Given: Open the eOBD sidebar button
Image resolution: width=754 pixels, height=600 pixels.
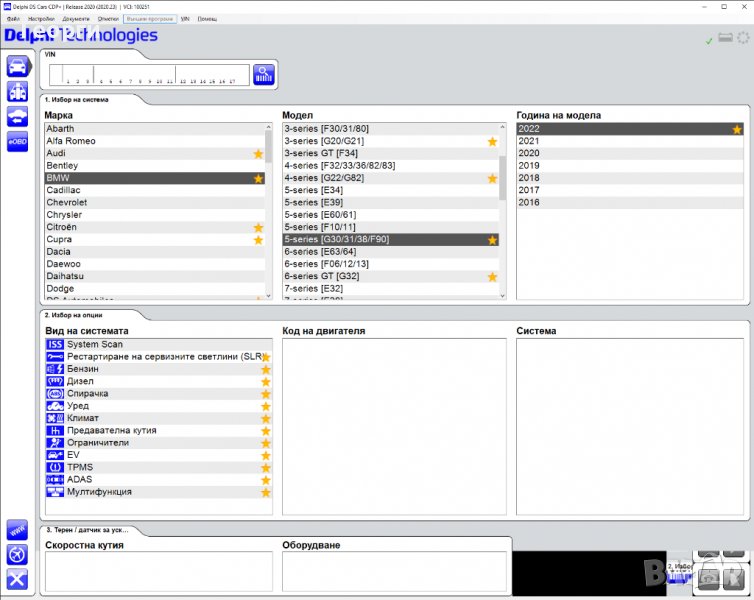Looking at the screenshot, I should coord(17,142).
